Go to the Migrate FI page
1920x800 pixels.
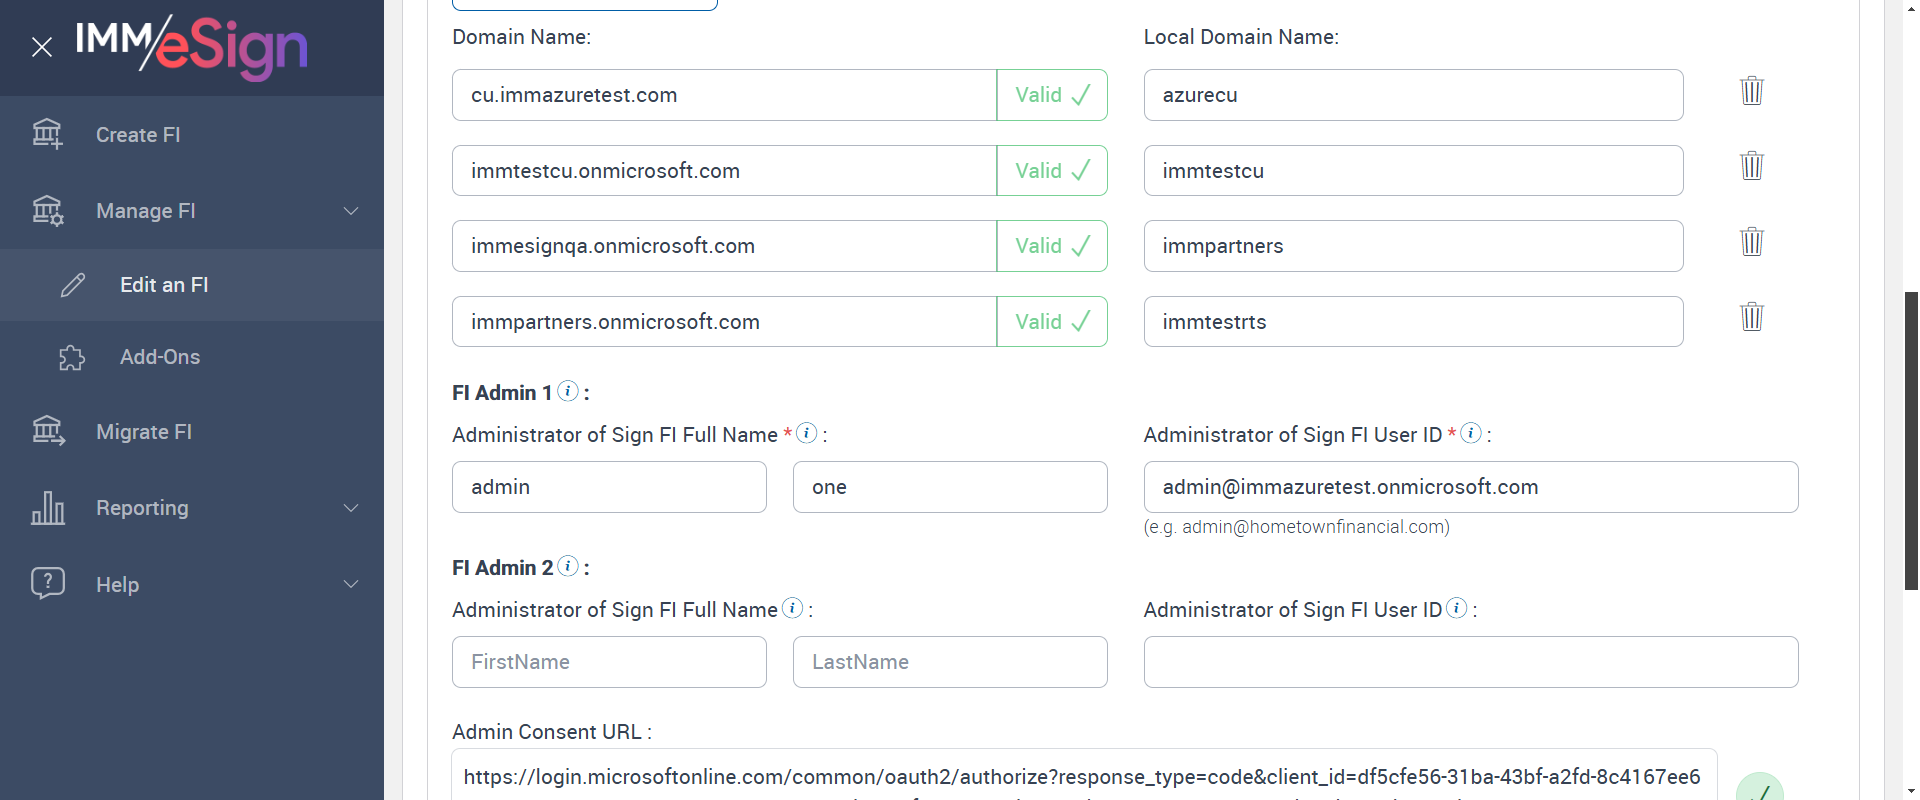click(x=144, y=432)
